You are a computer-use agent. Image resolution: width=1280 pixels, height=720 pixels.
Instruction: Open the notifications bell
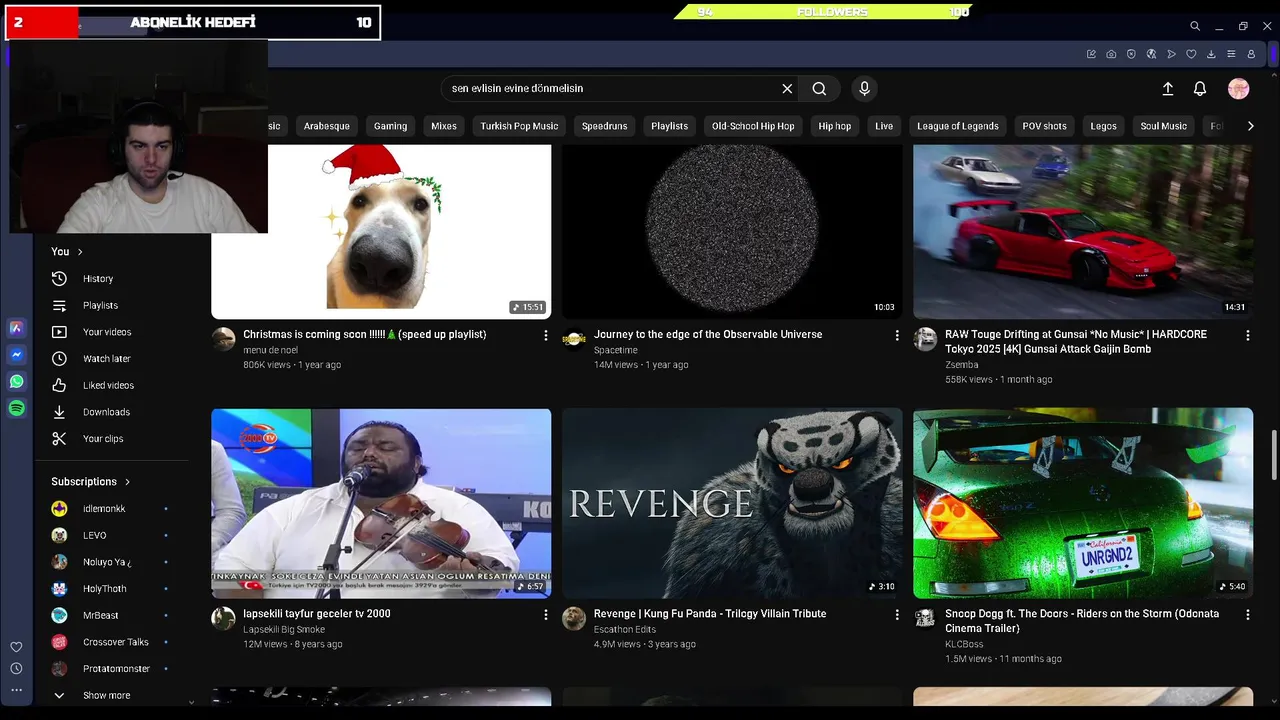coord(1200,89)
